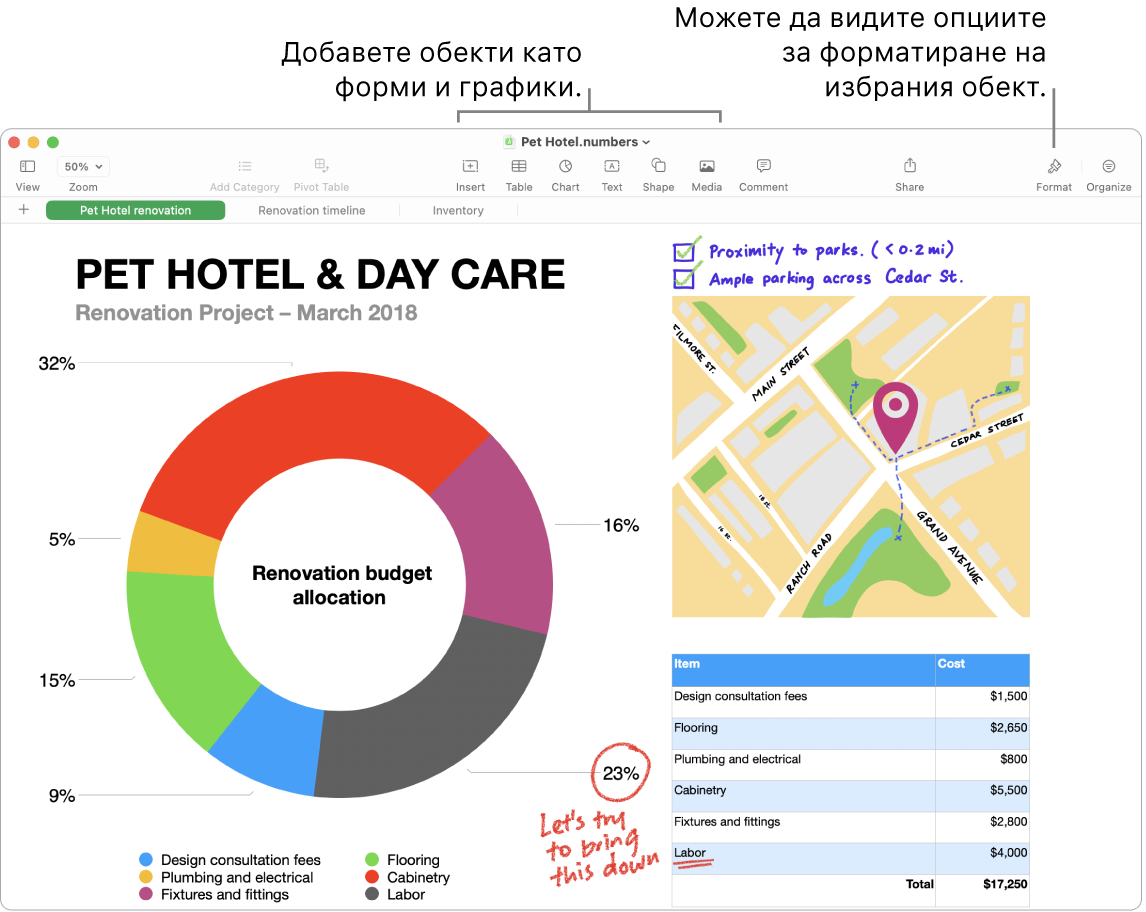
Task: Add a new sheet with the plus button
Action: 22,210
